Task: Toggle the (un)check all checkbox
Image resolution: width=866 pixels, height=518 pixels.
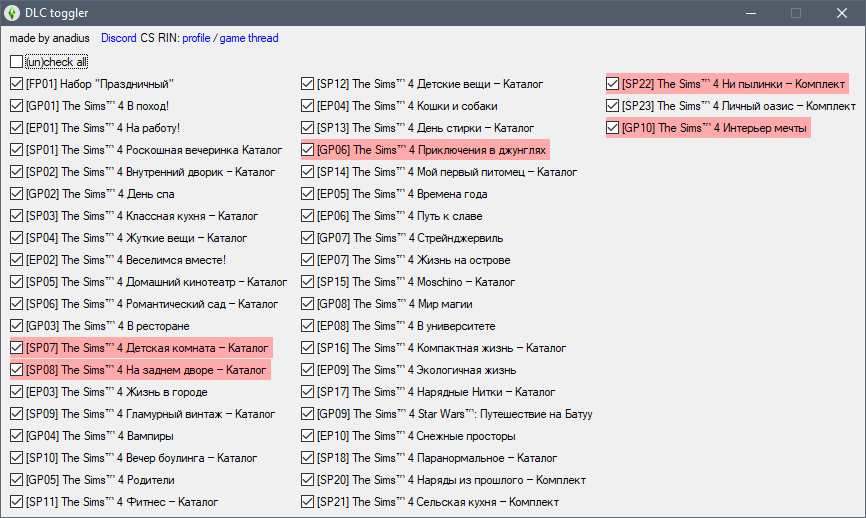Action: (17, 62)
